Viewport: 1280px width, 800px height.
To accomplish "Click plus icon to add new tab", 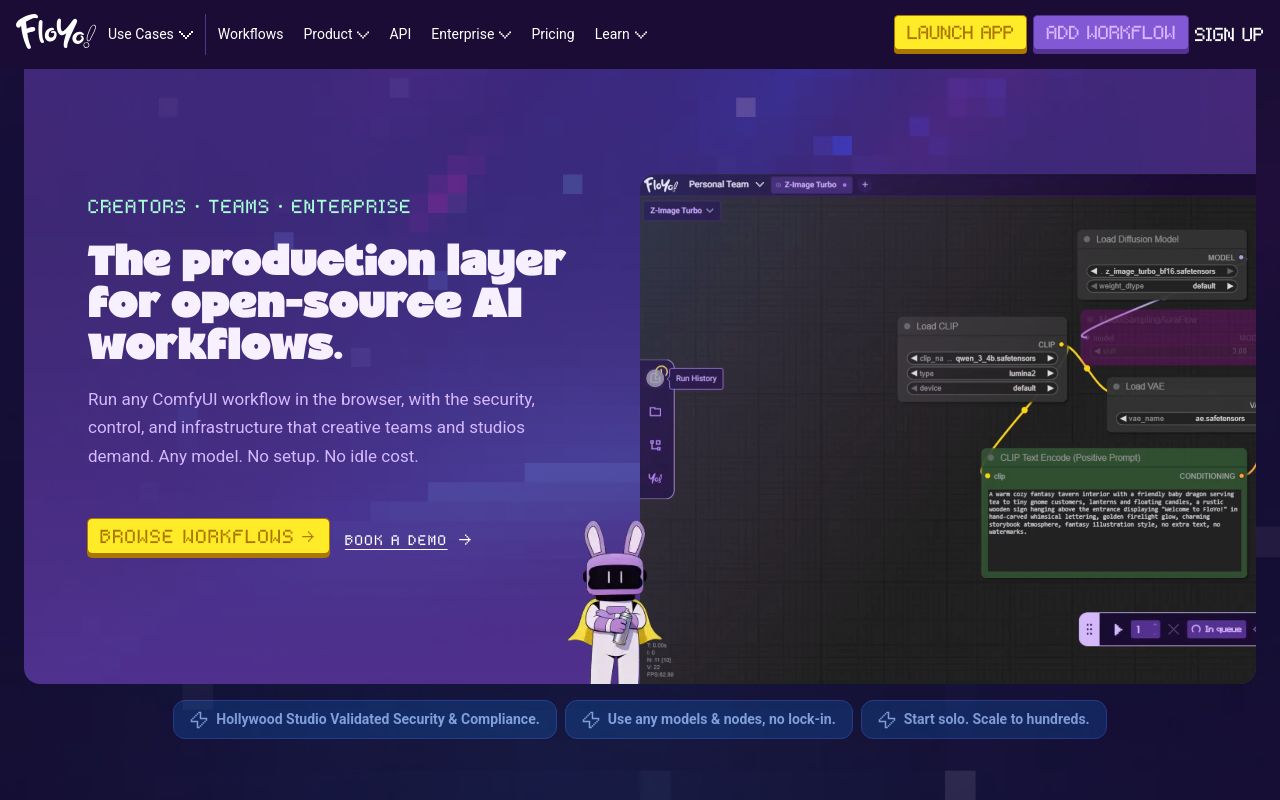I will click(x=865, y=184).
